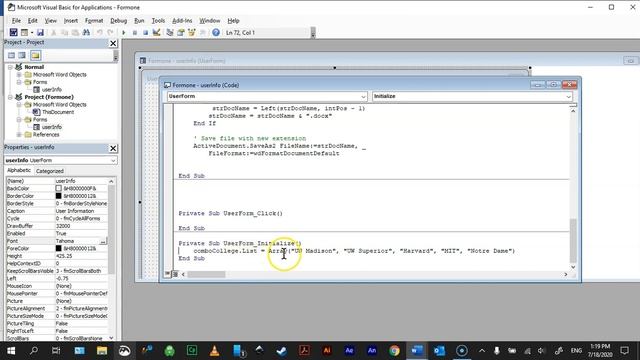Open the Windows Start menu
The image size is (640, 360).
pyautogui.click(x=11, y=351)
